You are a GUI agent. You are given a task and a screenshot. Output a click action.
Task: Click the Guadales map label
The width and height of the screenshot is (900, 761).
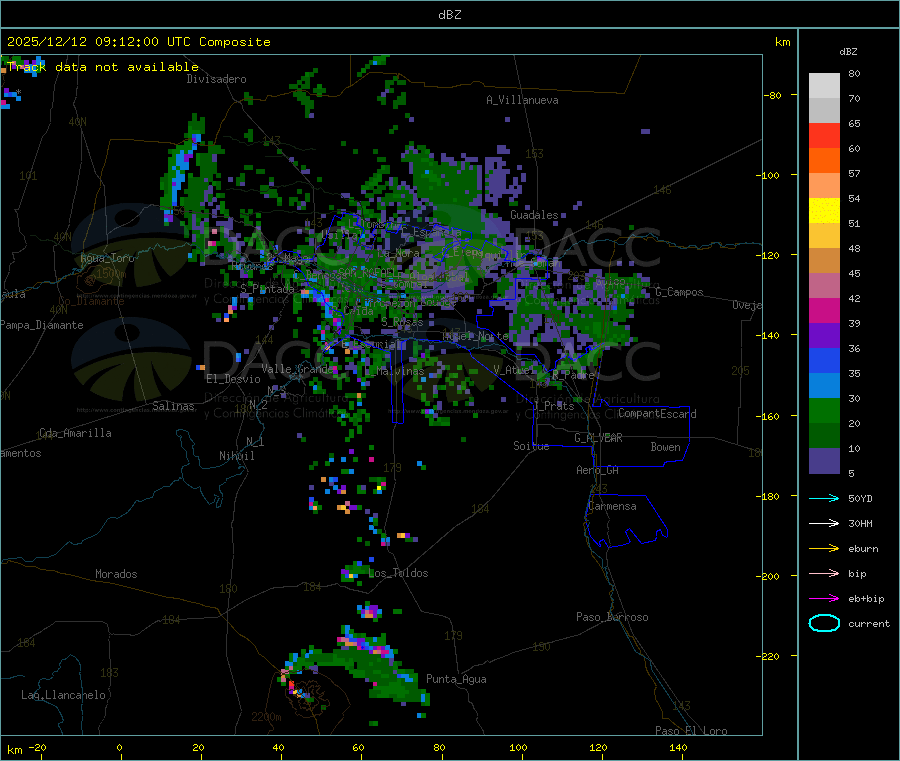[534, 215]
